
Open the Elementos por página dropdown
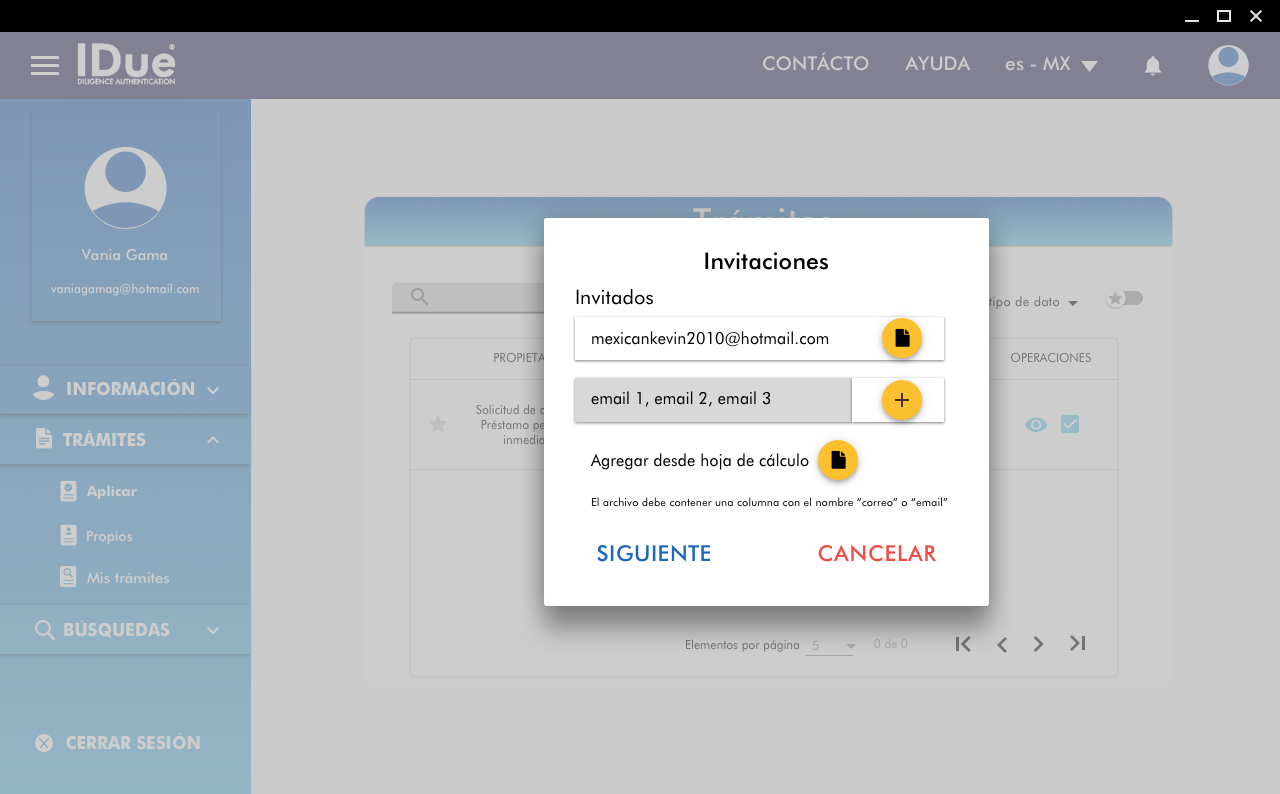(830, 646)
